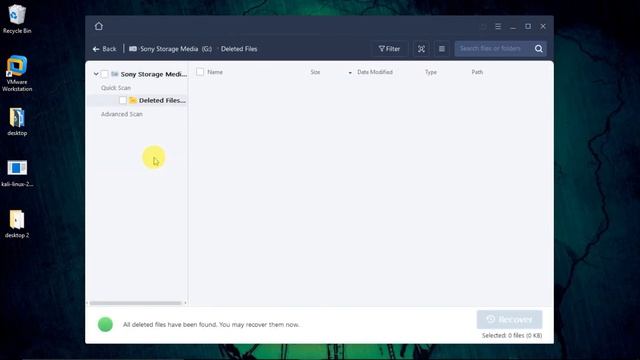Sort by the Size column header
The width and height of the screenshot is (640, 360).
coord(315,72)
